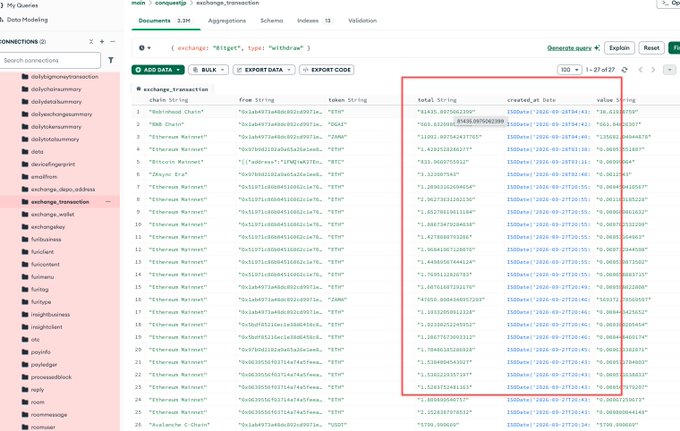Switch to the Aggregations tab
Viewport: 680px width, 431px height.
pos(227,20)
